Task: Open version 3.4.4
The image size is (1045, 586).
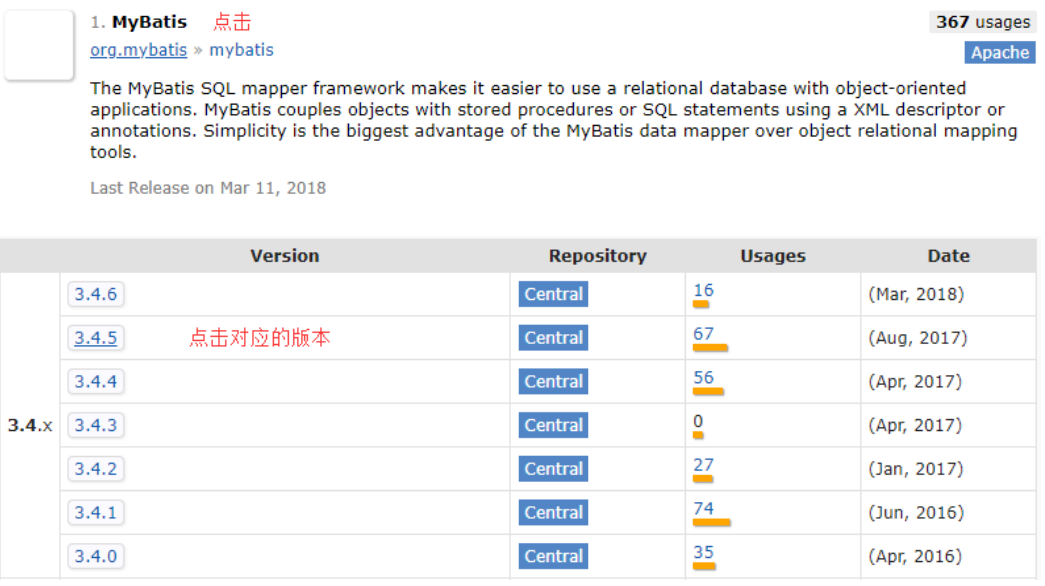Action: click(95, 381)
